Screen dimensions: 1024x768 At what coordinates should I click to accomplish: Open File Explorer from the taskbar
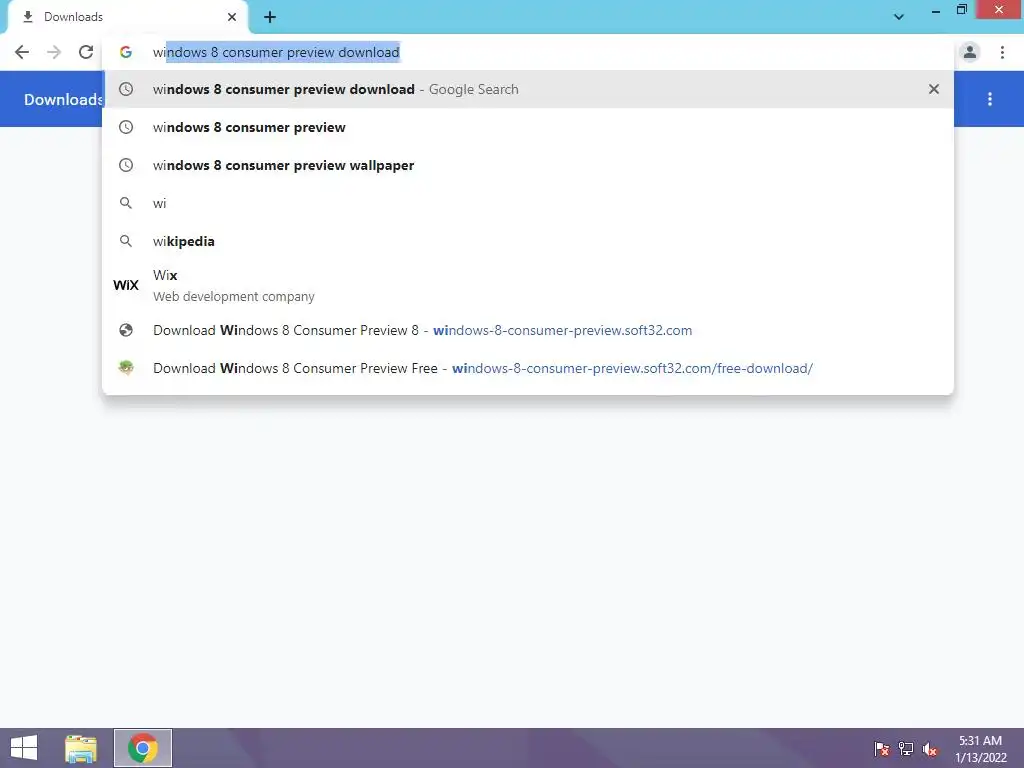click(x=81, y=748)
